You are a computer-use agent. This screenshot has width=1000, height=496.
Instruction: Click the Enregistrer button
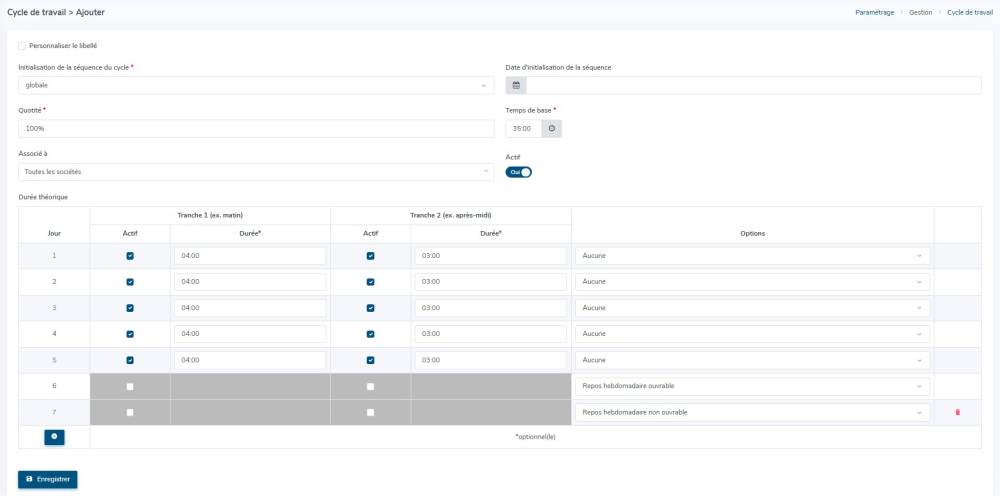tap(47, 479)
